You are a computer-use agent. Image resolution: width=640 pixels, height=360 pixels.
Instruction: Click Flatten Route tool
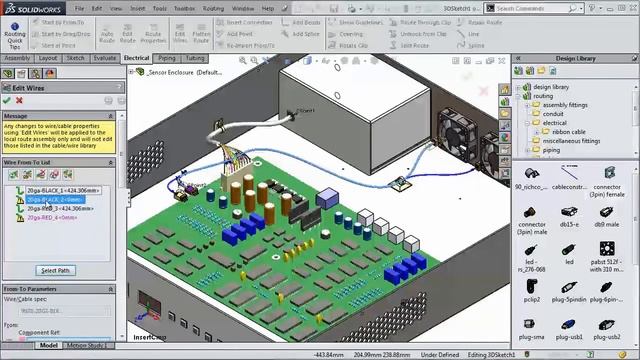pyautogui.click(x=201, y=33)
